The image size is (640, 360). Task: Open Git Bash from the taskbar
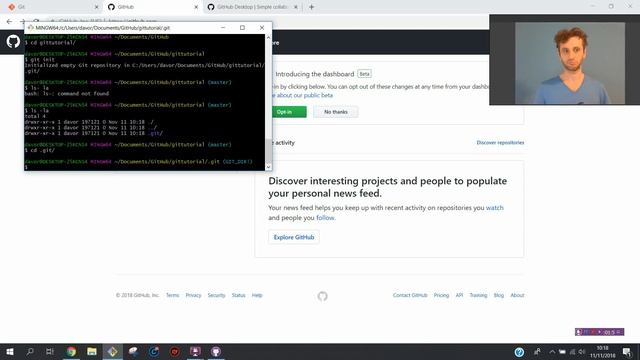pos(113,351)
